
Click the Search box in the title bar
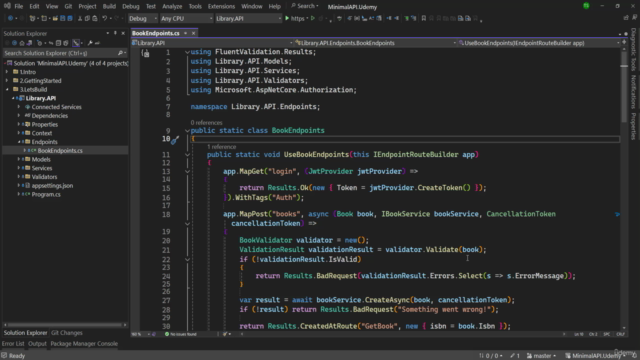click(305, 7)
